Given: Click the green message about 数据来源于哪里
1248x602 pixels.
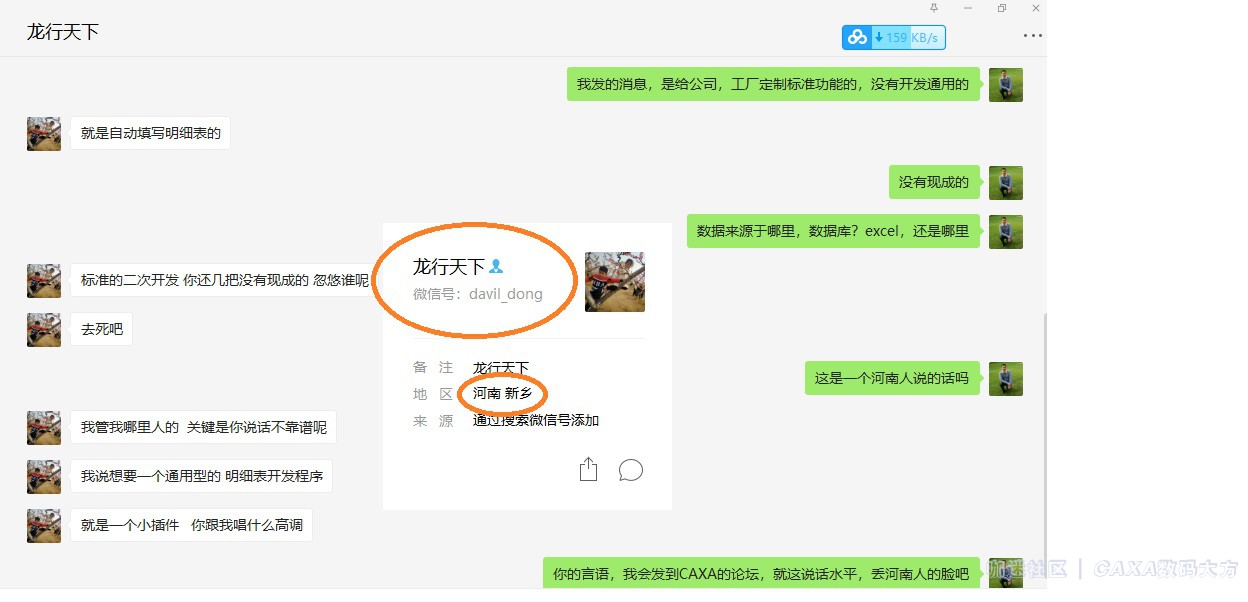Looking at the screenshot, I should pyautogui.click(x=833, y=231).
